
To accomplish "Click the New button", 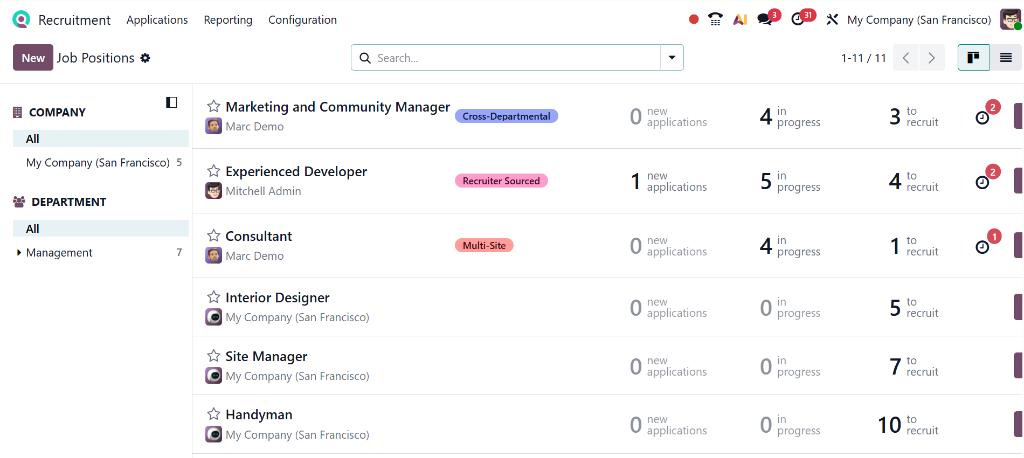I will pos(33,58).
